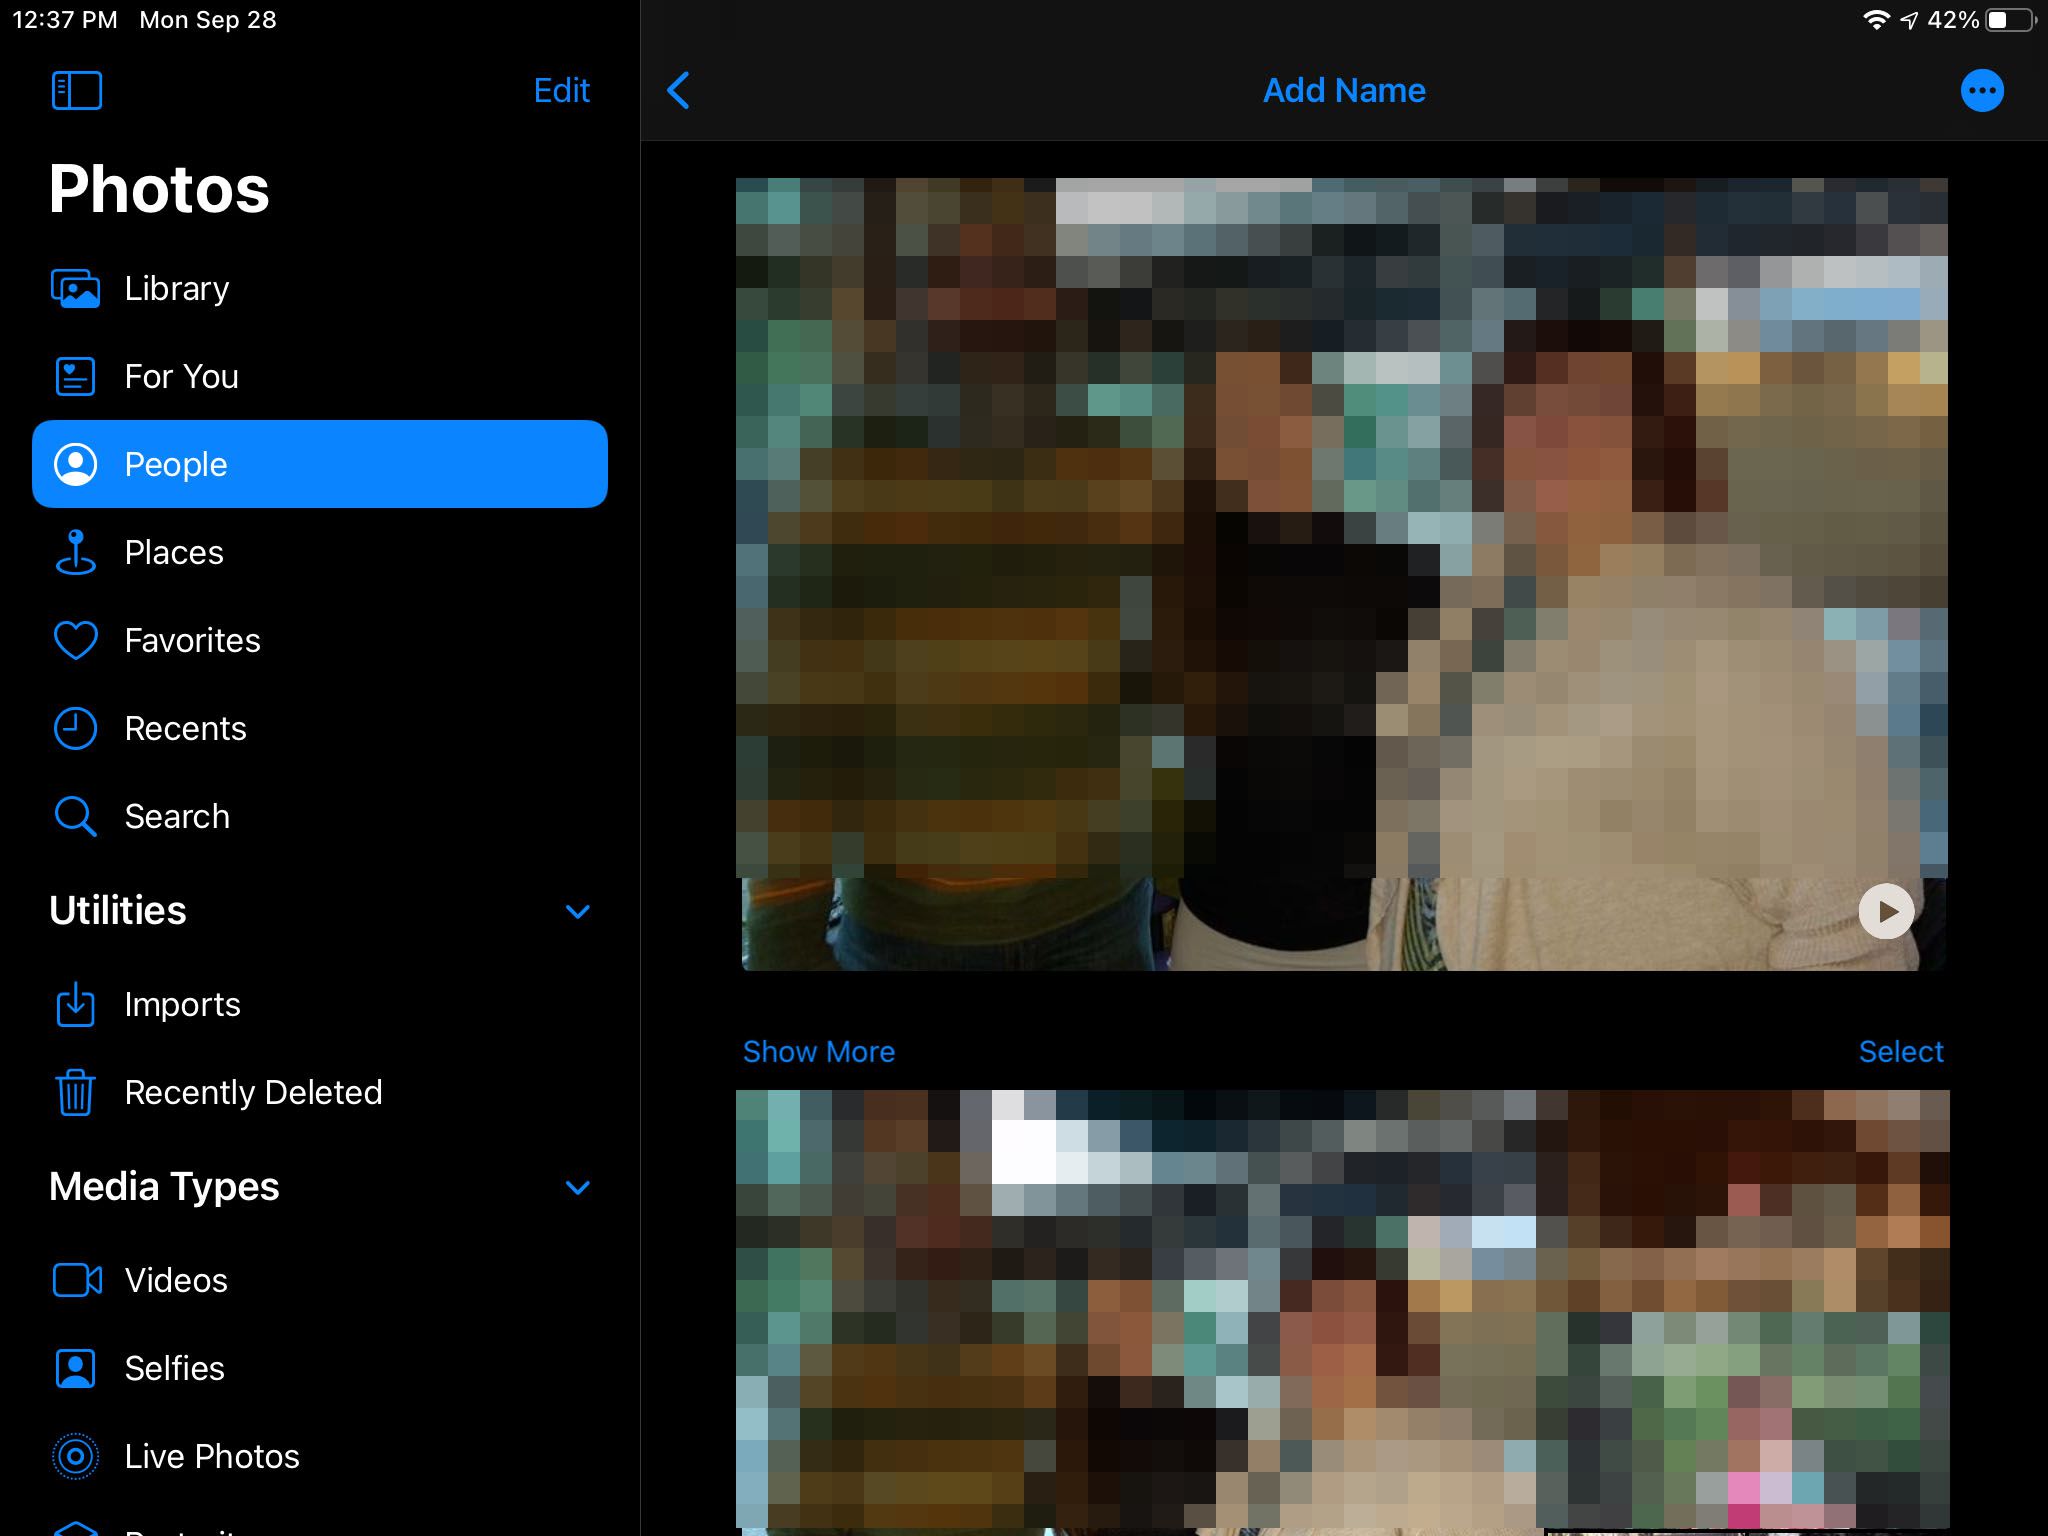This screenshot has width=2048, height=1536.
Task: Click the sidebar toggle panel icon
Action: click(76, 89)
